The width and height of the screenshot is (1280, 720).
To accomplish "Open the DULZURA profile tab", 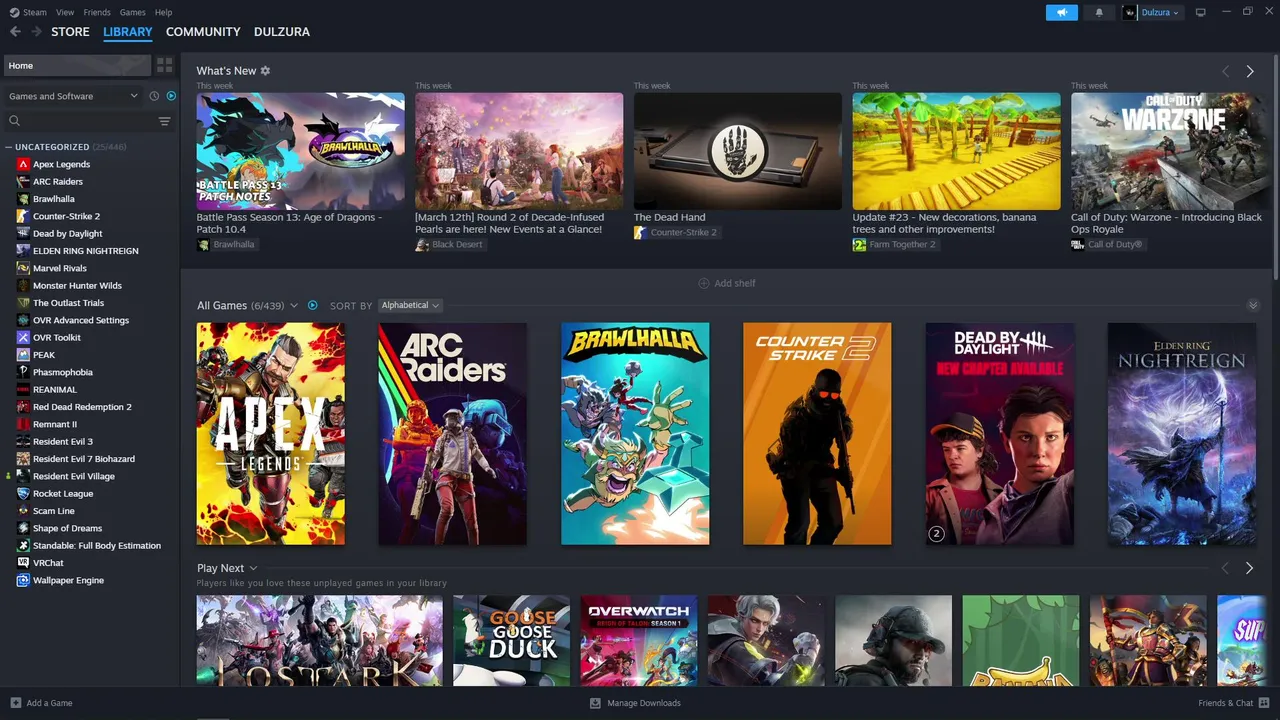I will click(282, 32).
